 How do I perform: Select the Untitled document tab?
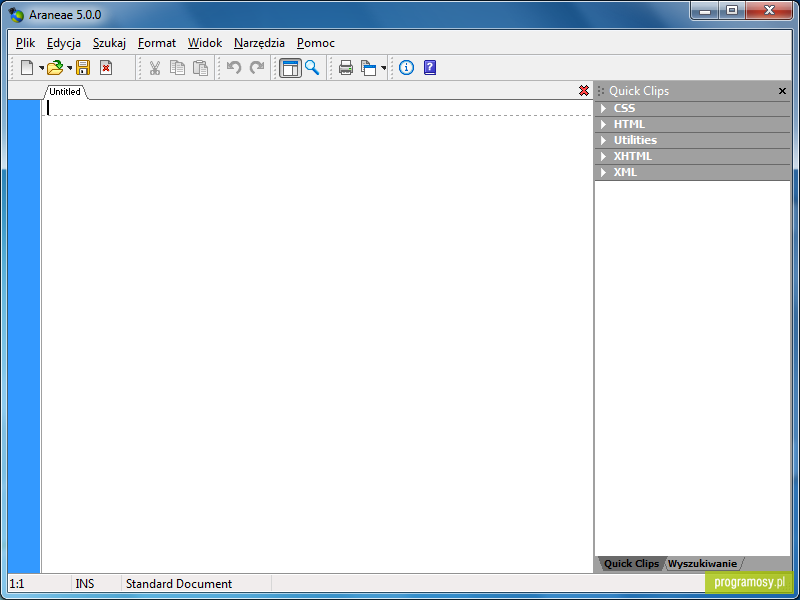65,92
